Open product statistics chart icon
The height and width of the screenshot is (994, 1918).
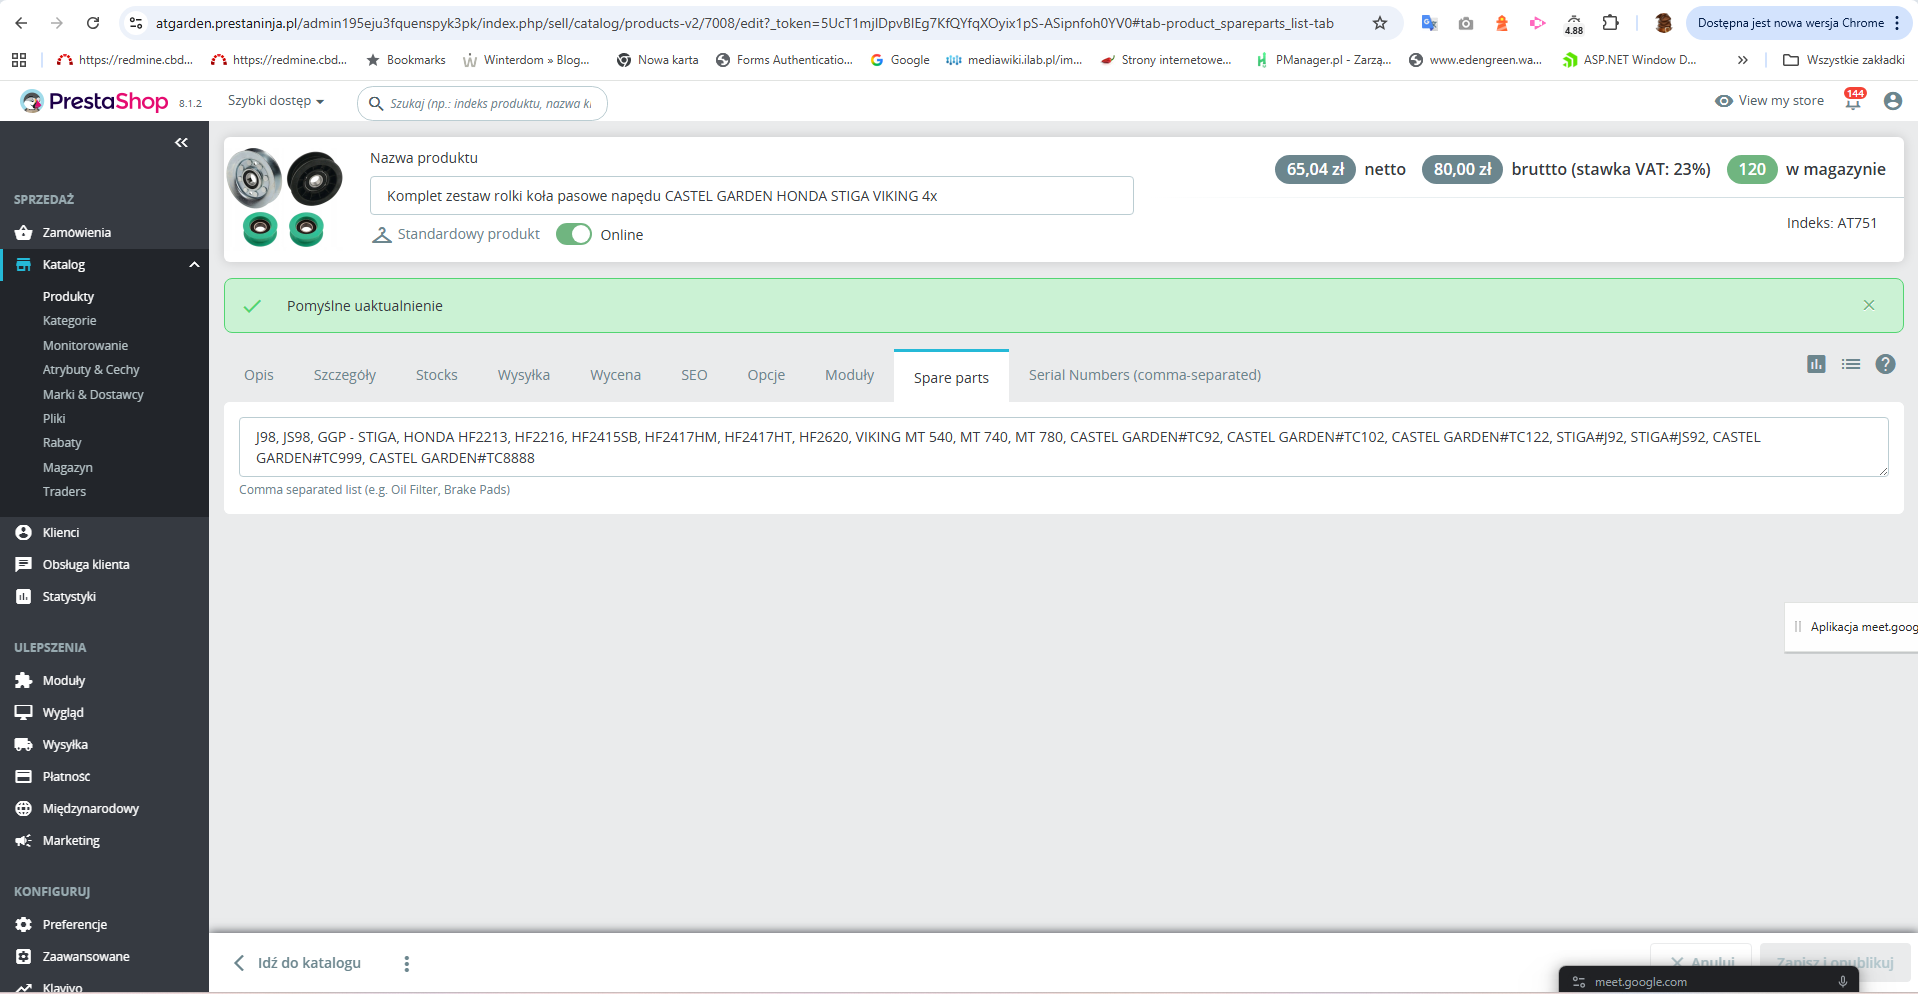click(1816, 364)
